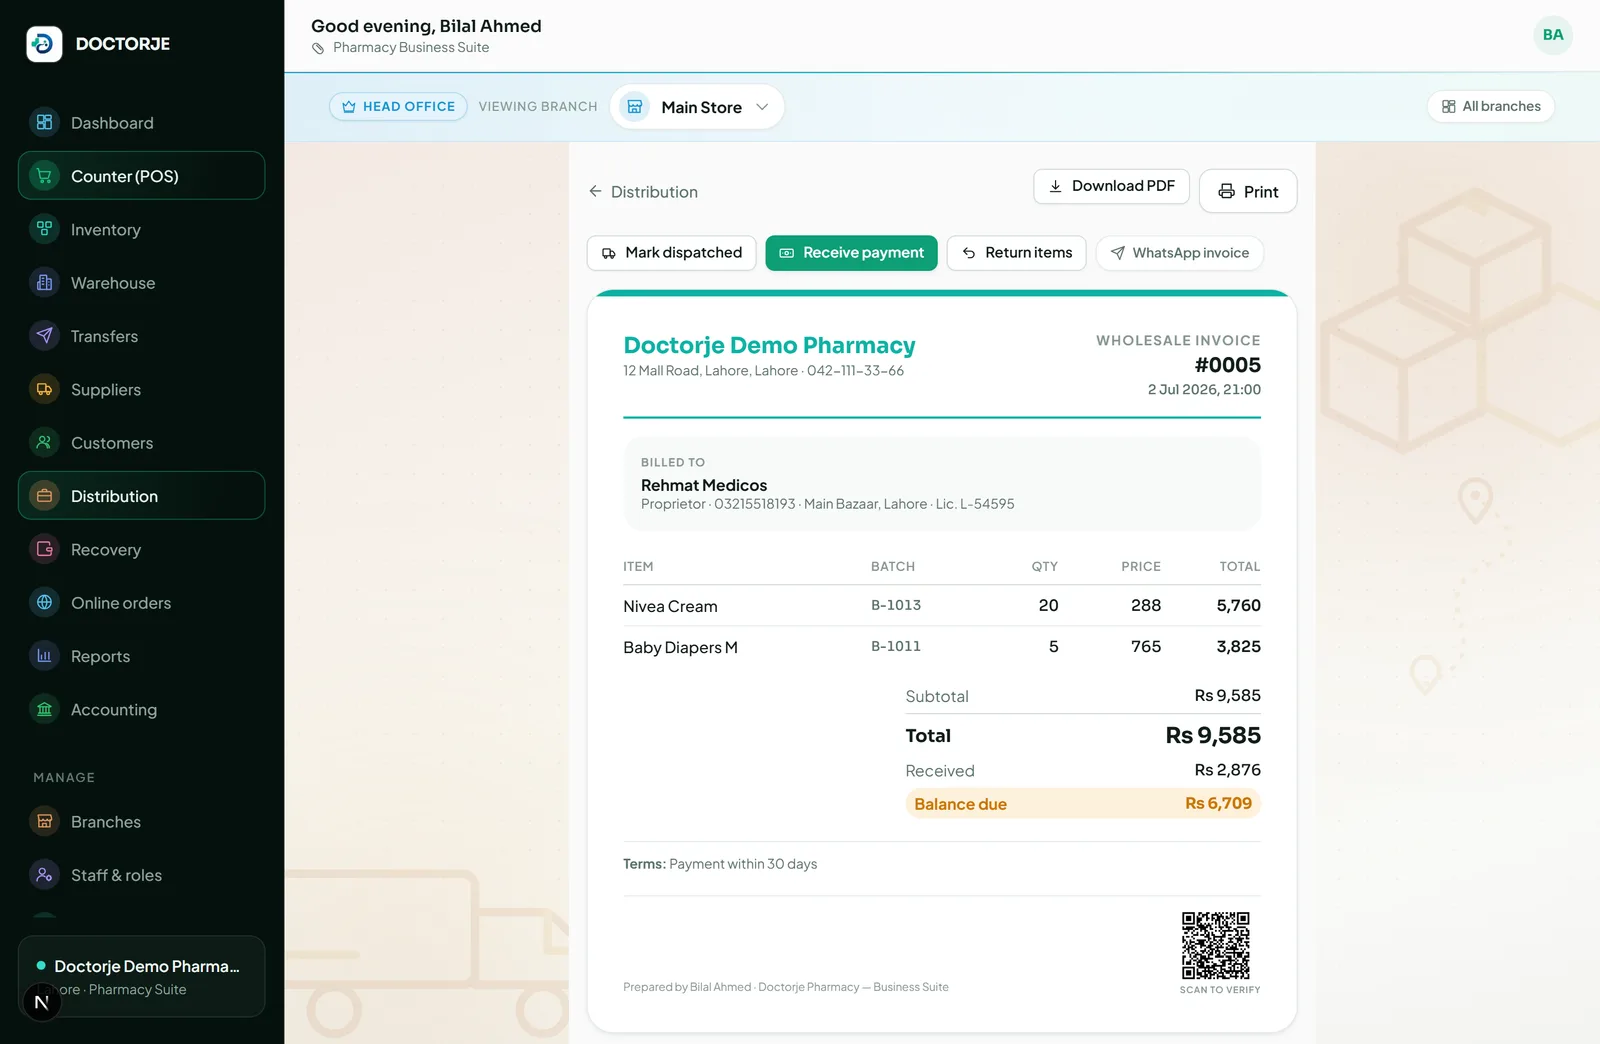Screen dimensions: 1600x1044
Task: Click the Balance due Rs 6,709 row
Action: (1083, 804)
